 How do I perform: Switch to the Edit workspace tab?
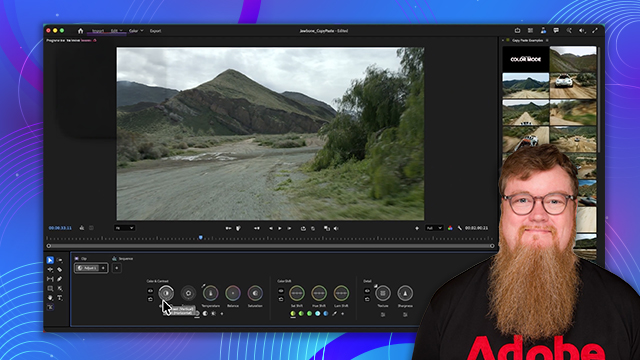tap(114, 31)
